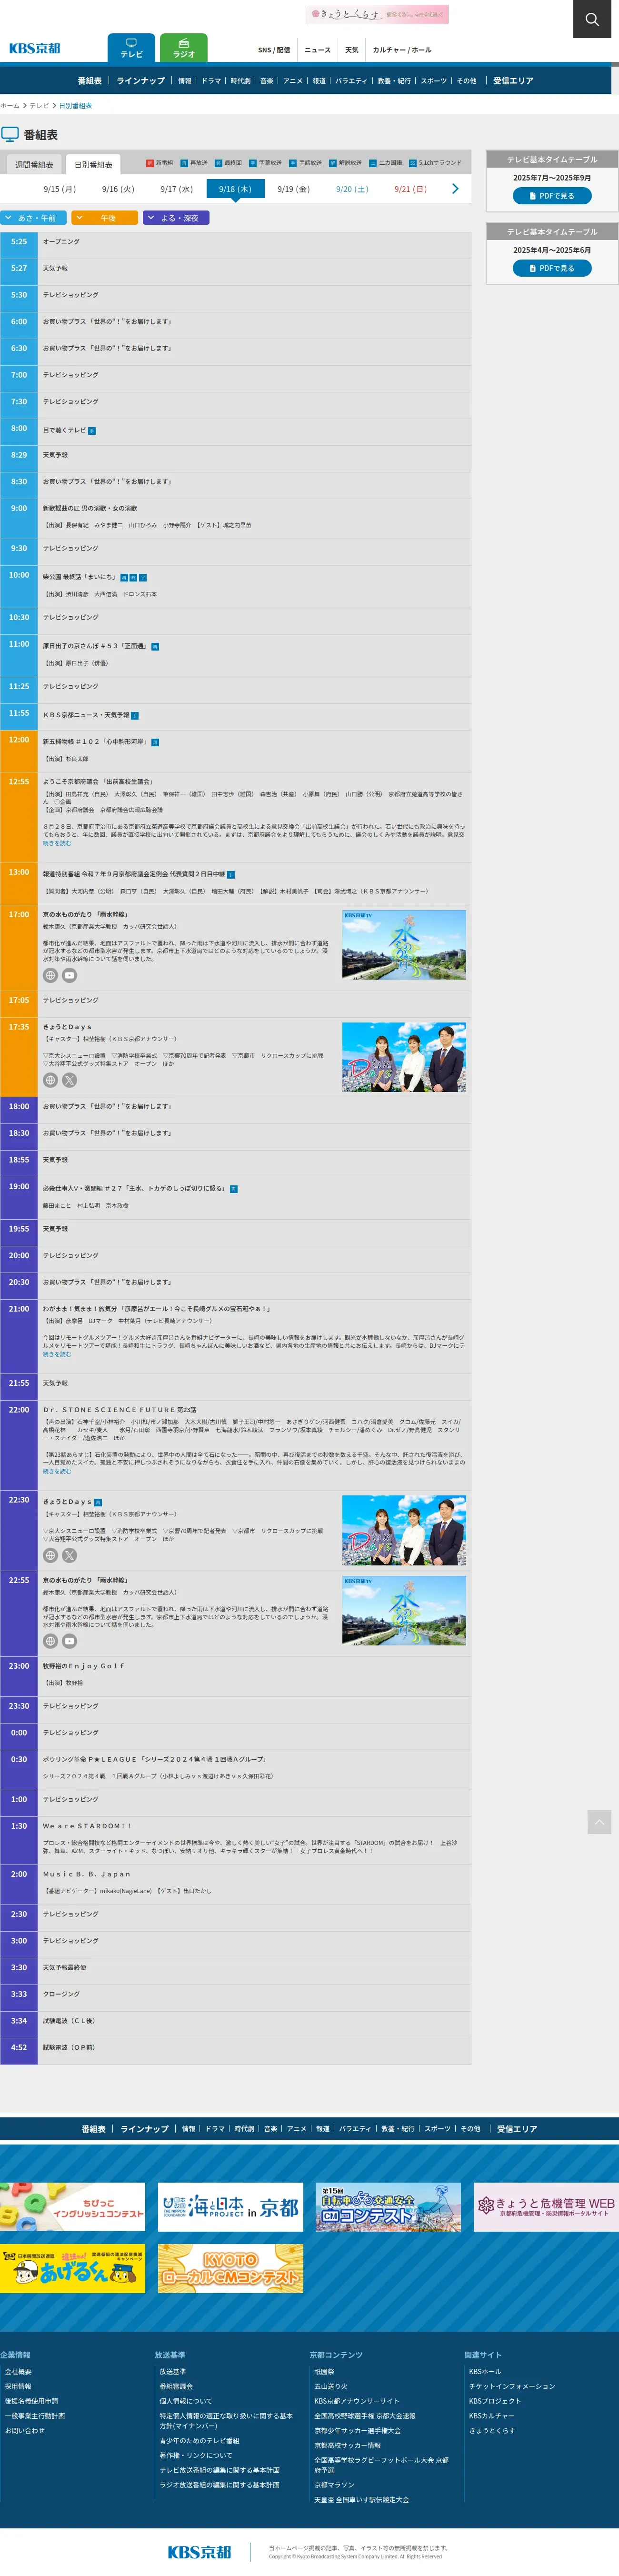Open 祇園祭 footer link
Viewport: 619px width, 2576px height.
click(x=324, y=2371)
